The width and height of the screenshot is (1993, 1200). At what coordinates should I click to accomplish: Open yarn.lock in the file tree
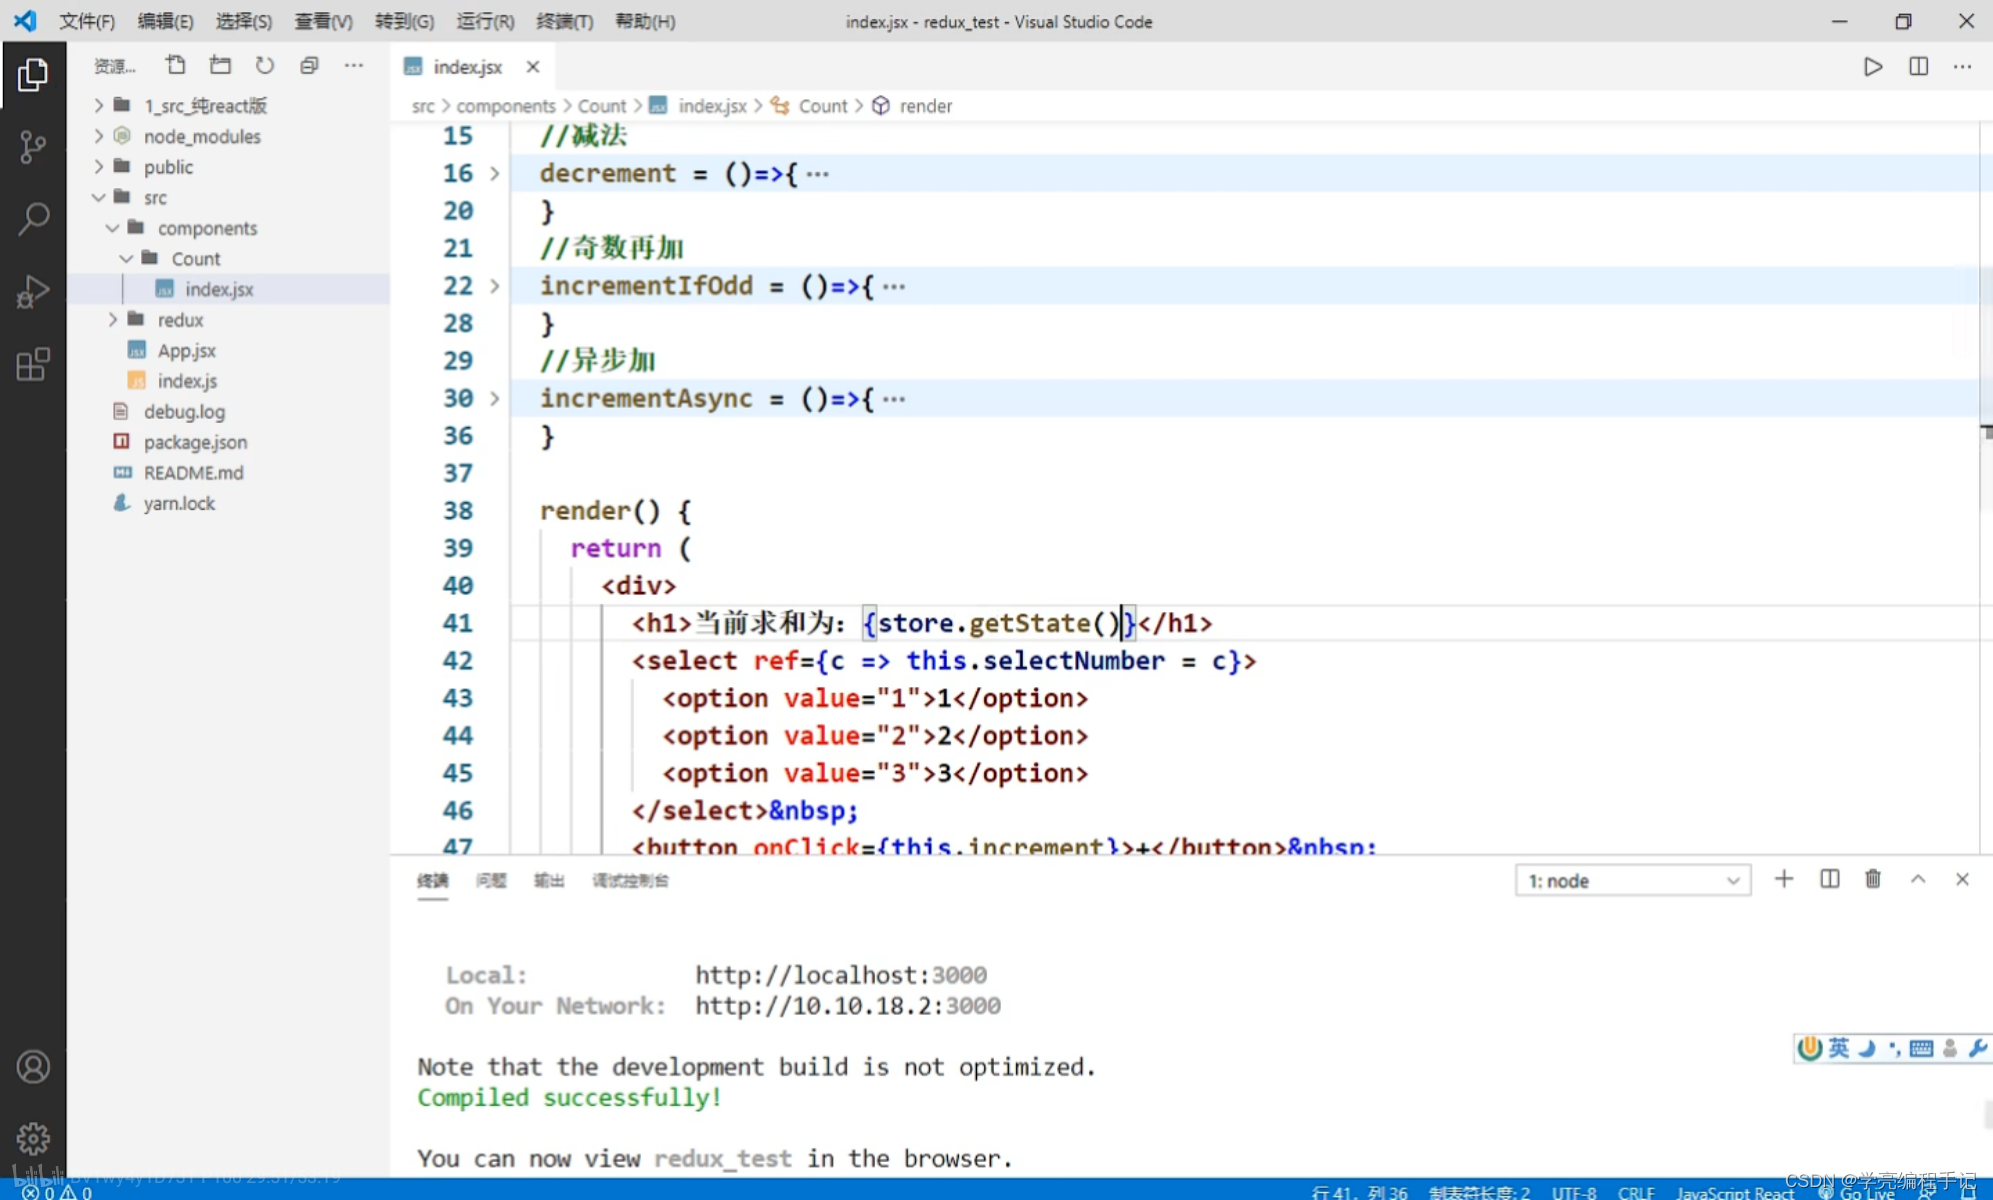[179, 503]
